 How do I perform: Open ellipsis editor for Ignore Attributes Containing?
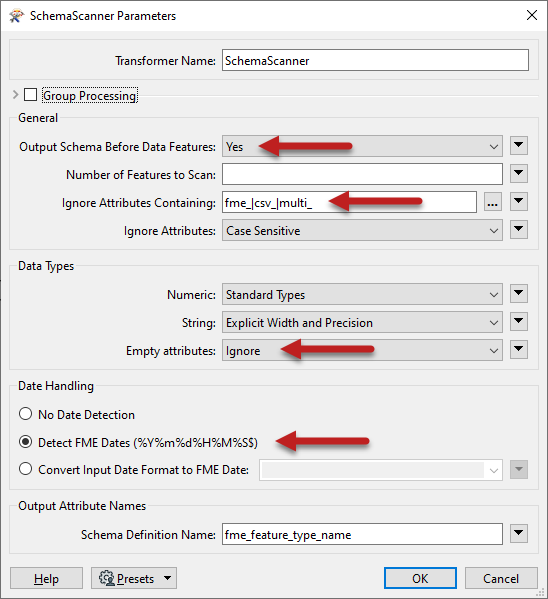pyautogui.click(x=493, y=202)
